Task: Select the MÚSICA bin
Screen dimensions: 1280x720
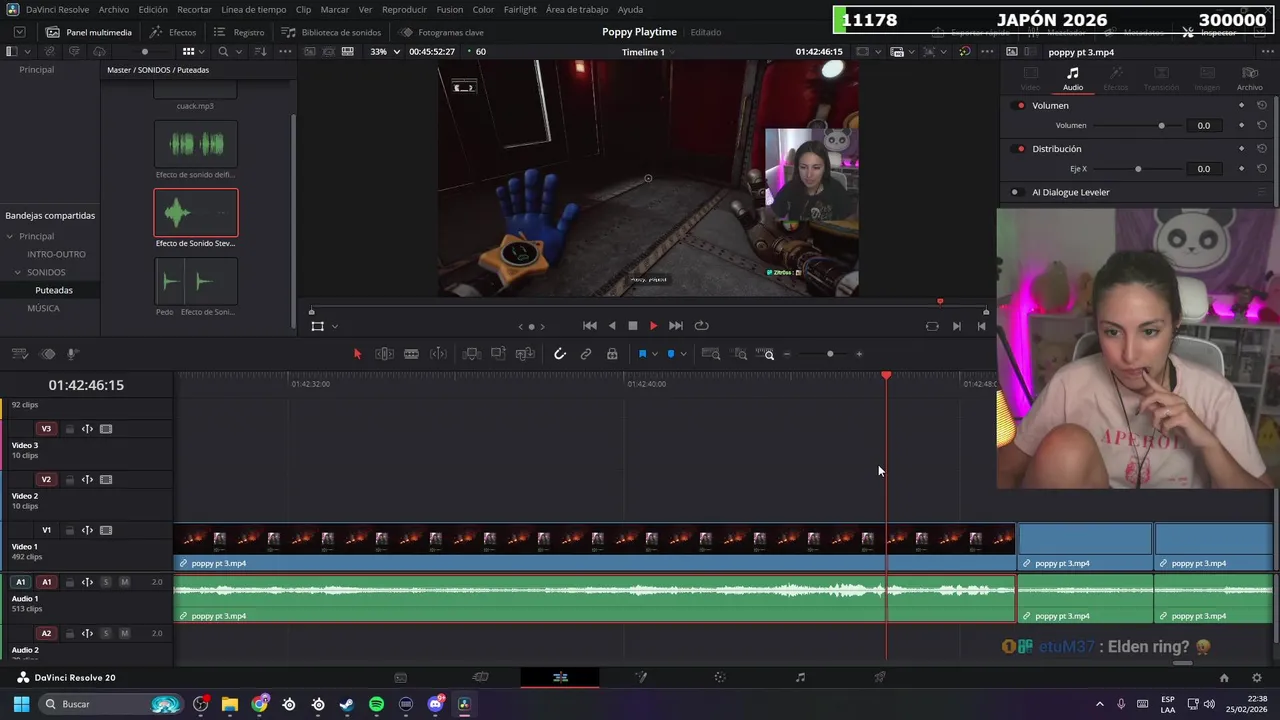Action: point(43,308)
